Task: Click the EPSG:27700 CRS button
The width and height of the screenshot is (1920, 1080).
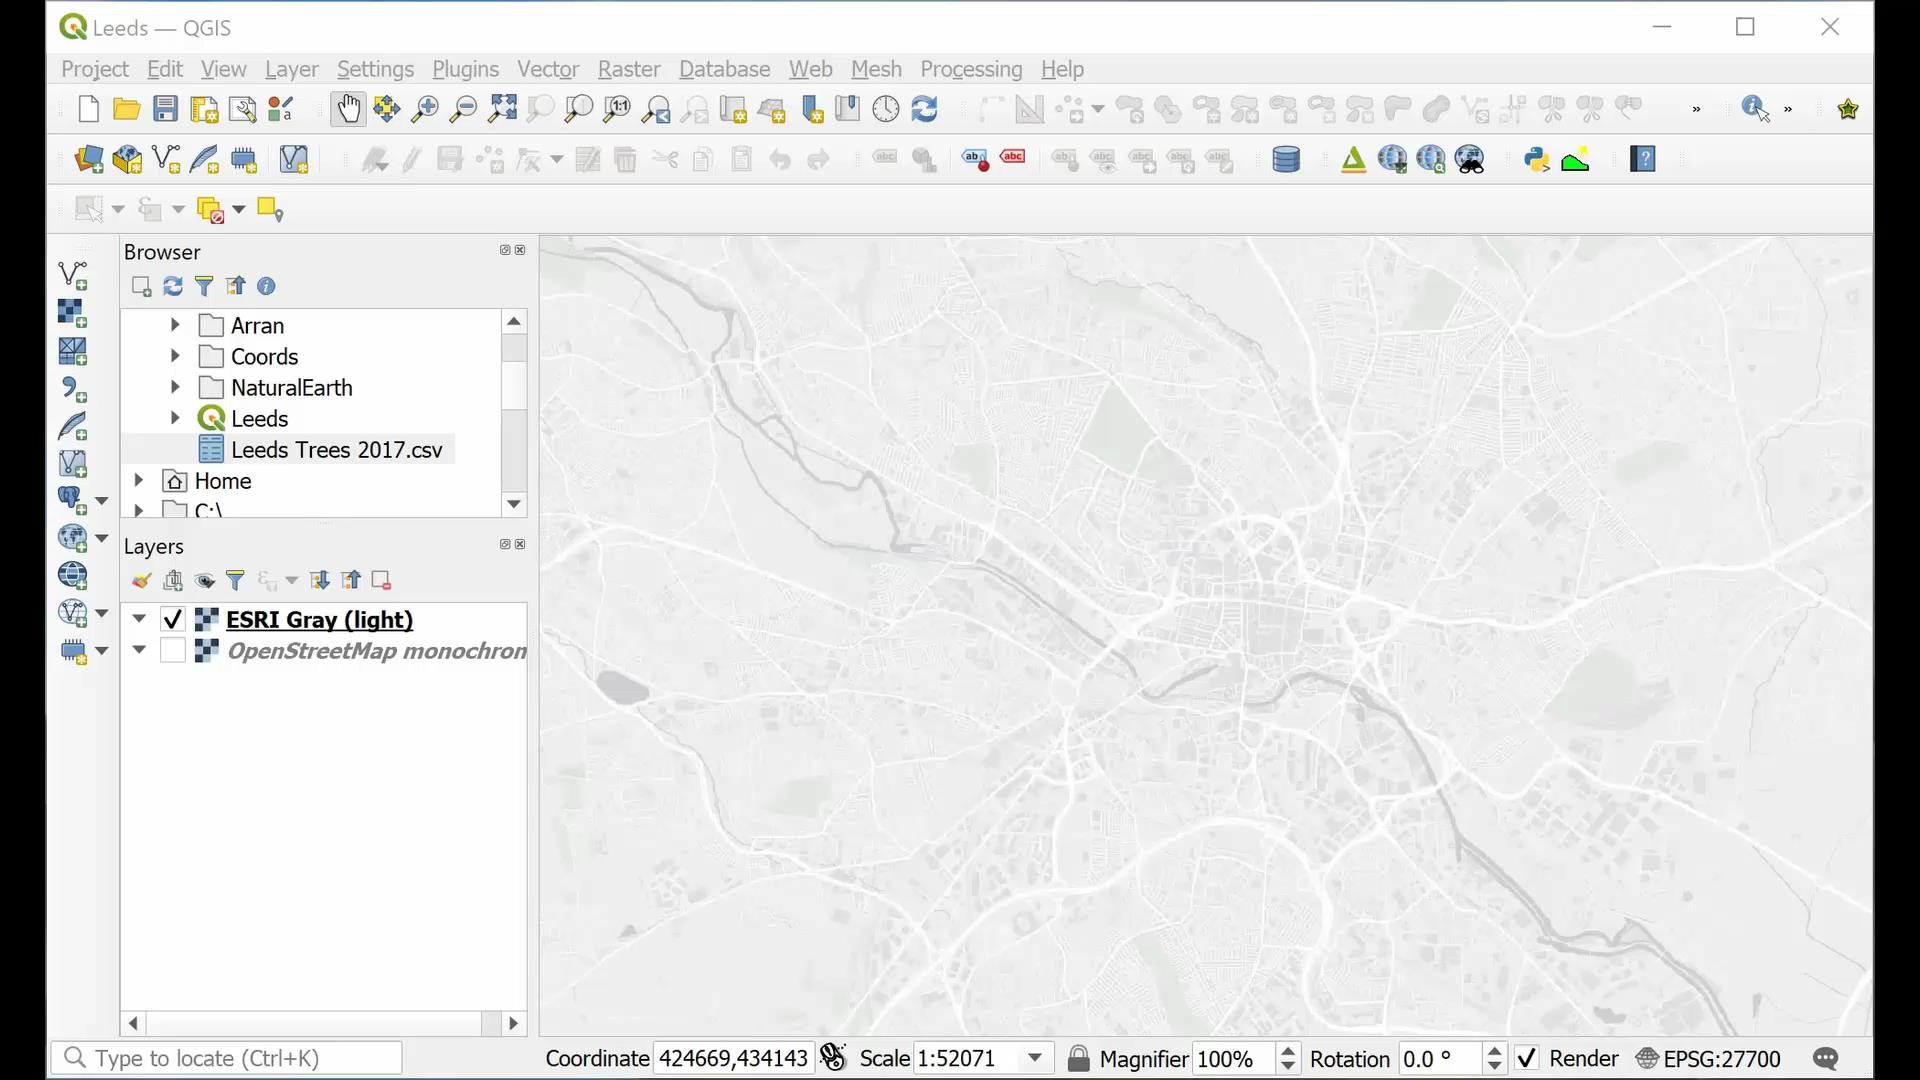Action: click(1709, 1059)
